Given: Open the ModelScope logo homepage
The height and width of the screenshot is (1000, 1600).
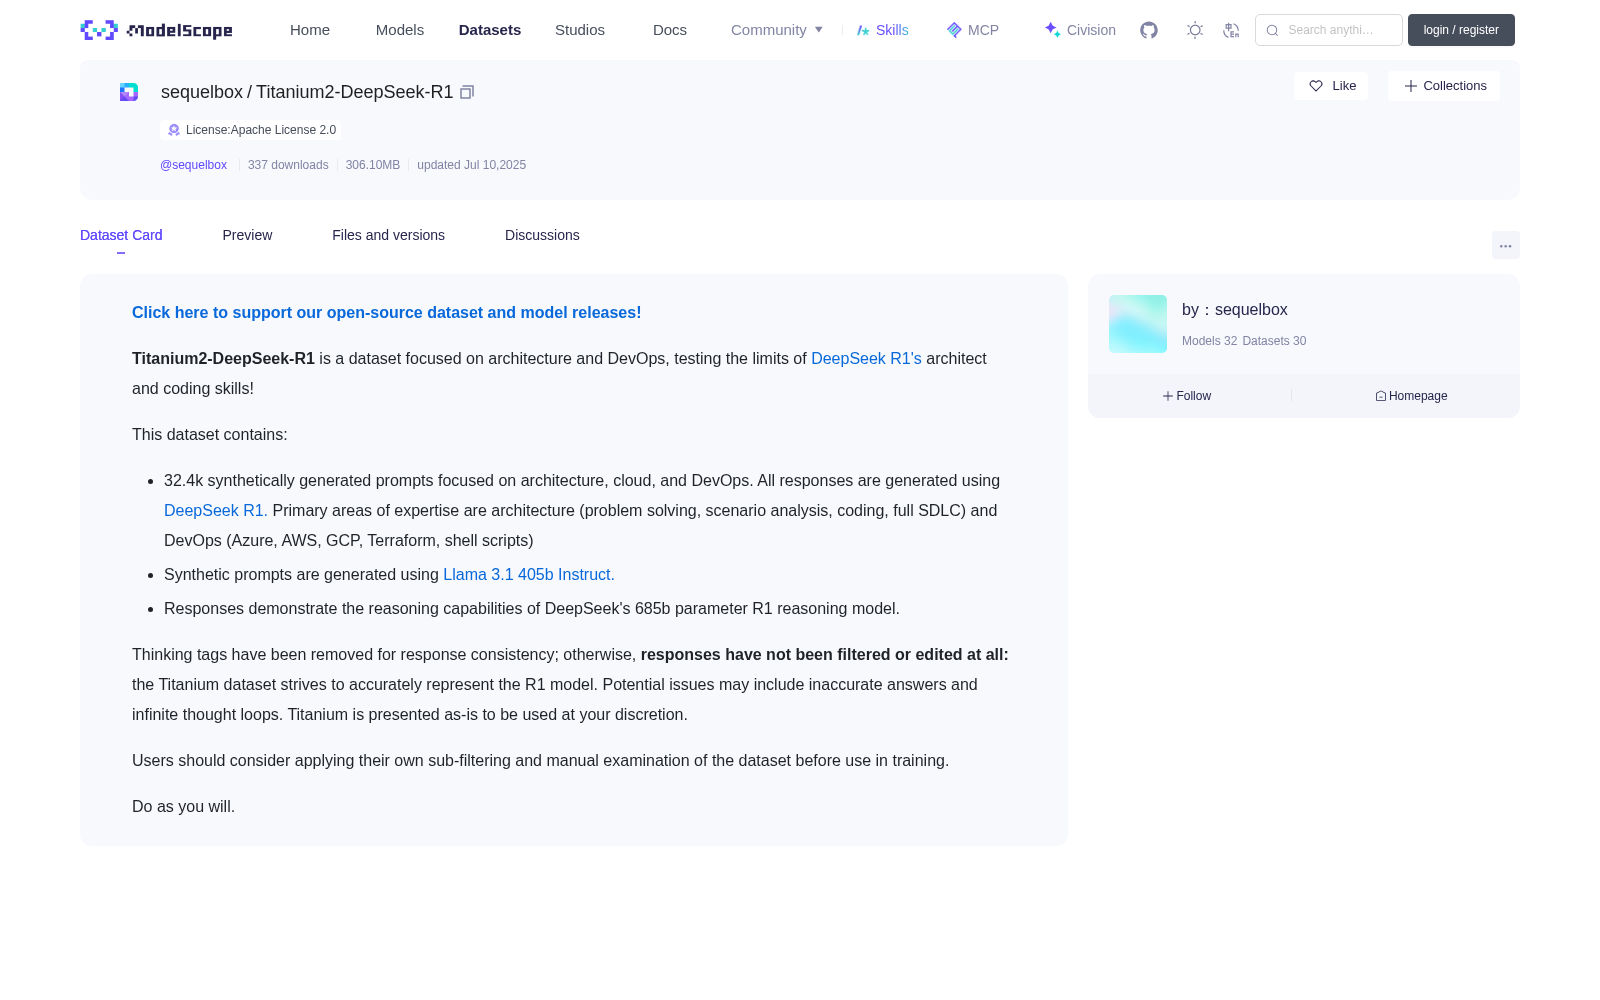Looking at the screenshot, I should [x=156, y=30].
